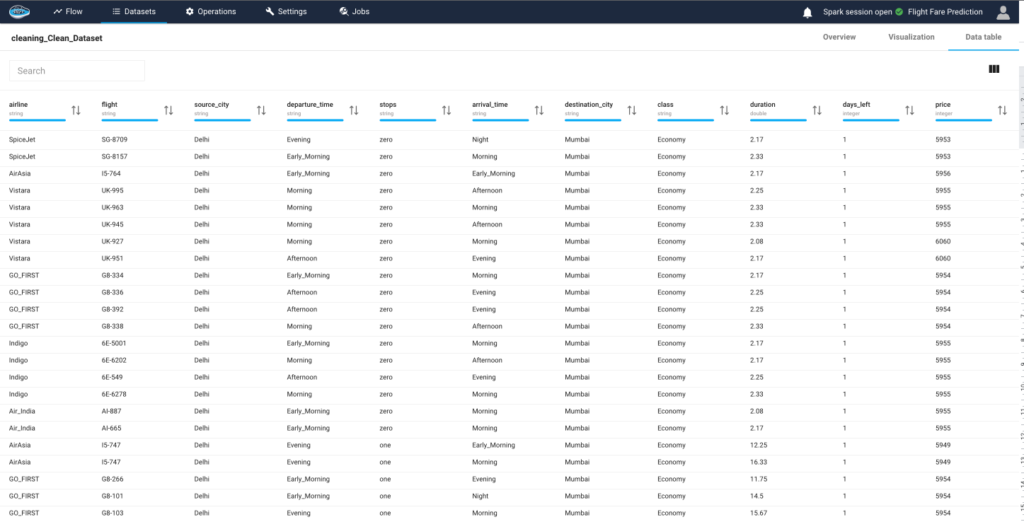1024x522 pixels.
Task: Sort by the class column
Action: (724, 110)
